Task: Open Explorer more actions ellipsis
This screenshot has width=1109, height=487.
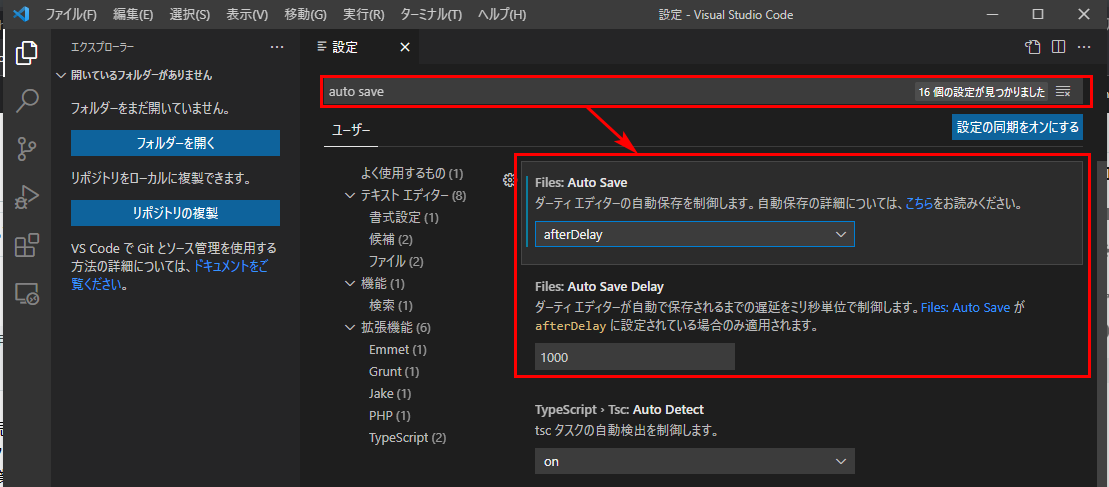Action: (277, 47)
